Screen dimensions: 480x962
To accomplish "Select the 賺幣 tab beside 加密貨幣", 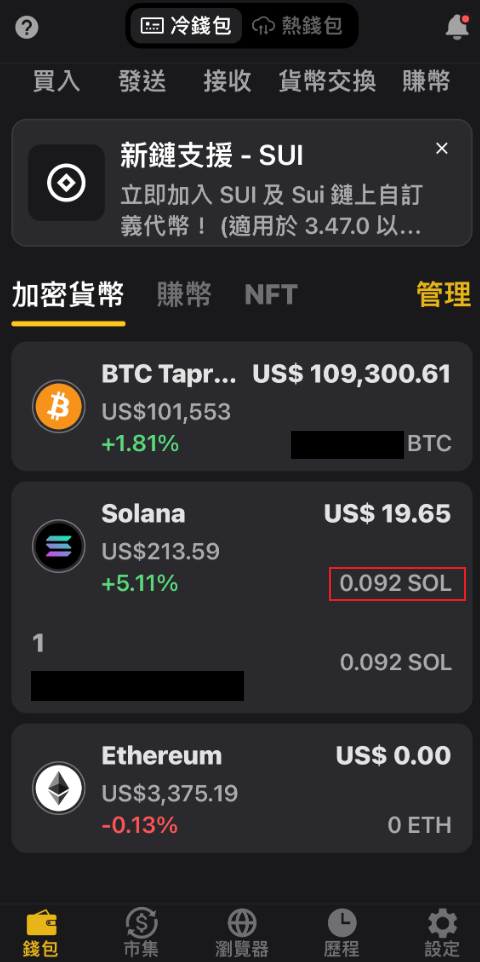I will point(184,294).
